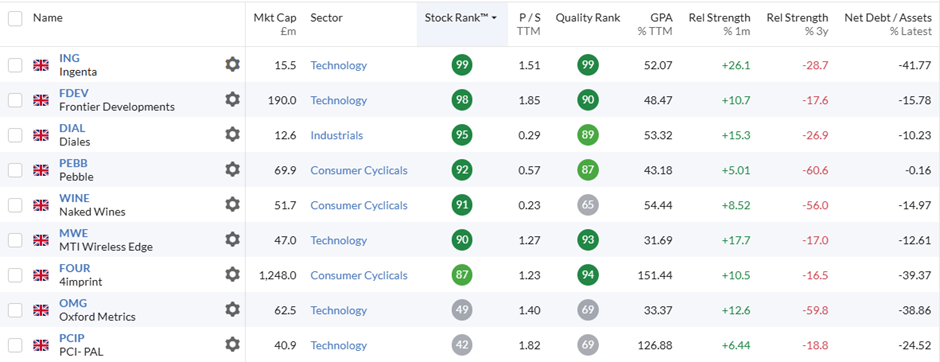Open settings gear for Naked Wines row
This screenshot has height=362, width=940.
point(232,205)
